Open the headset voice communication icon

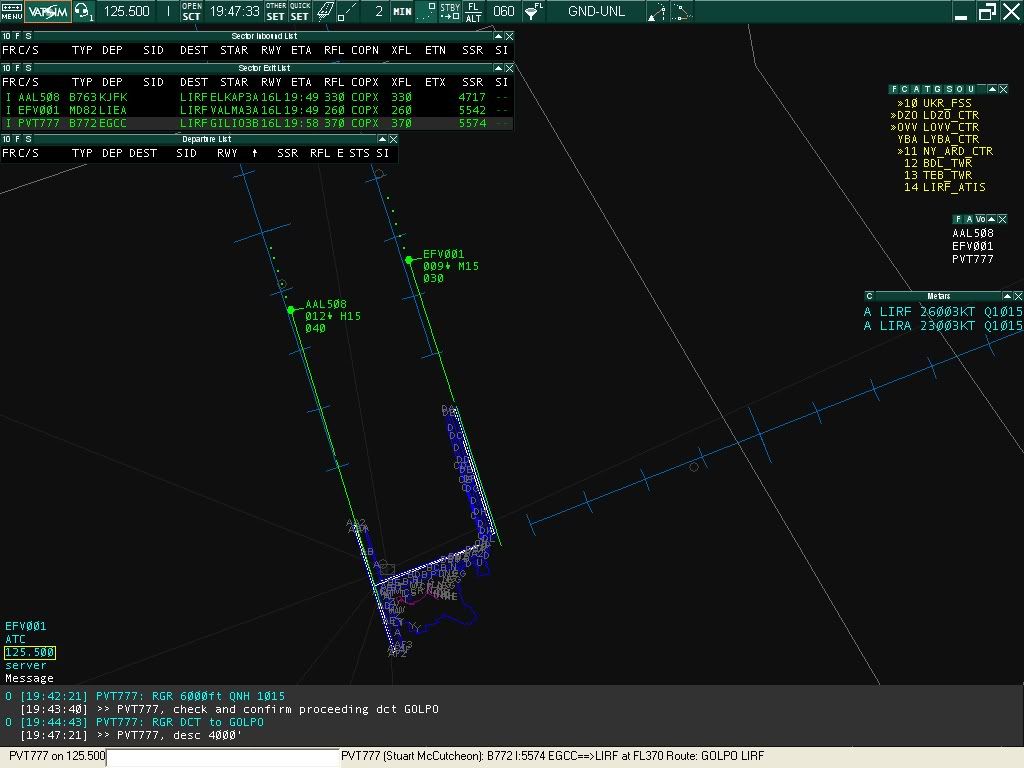tap(84, 11)
